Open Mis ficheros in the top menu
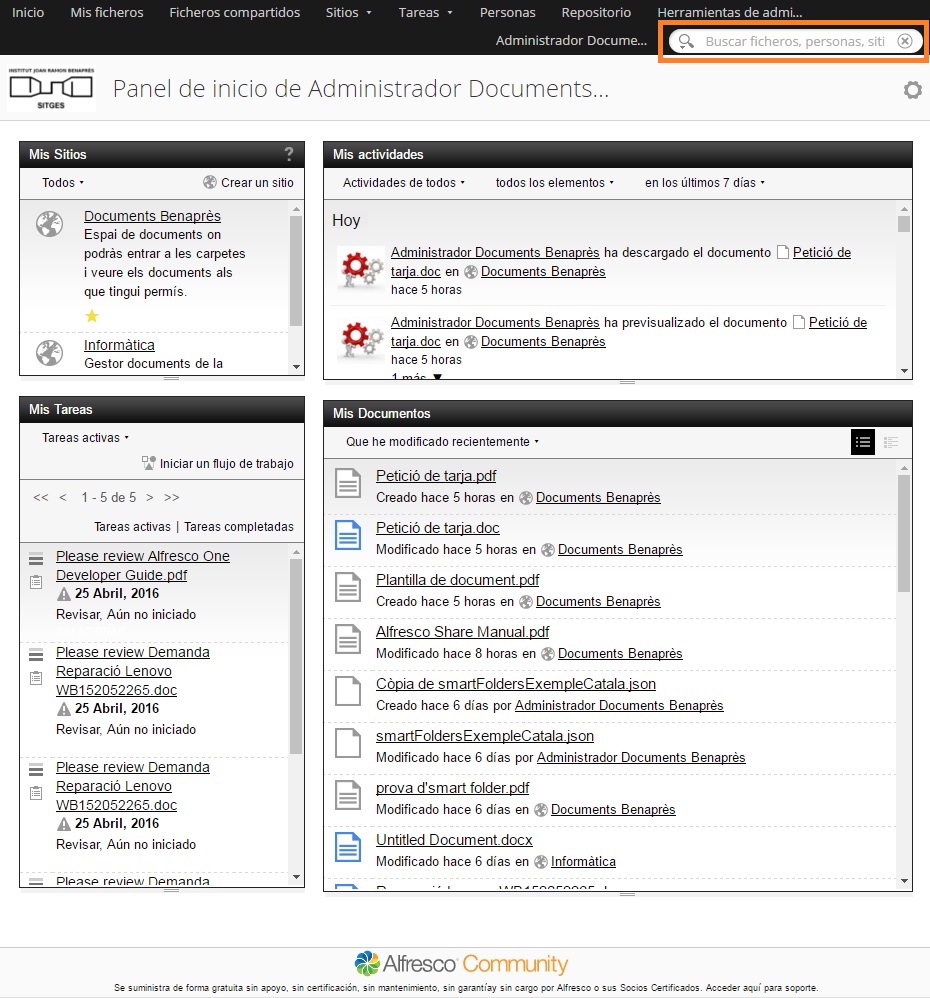The width and height of the screenshot is (930, 998). point(107,13)
